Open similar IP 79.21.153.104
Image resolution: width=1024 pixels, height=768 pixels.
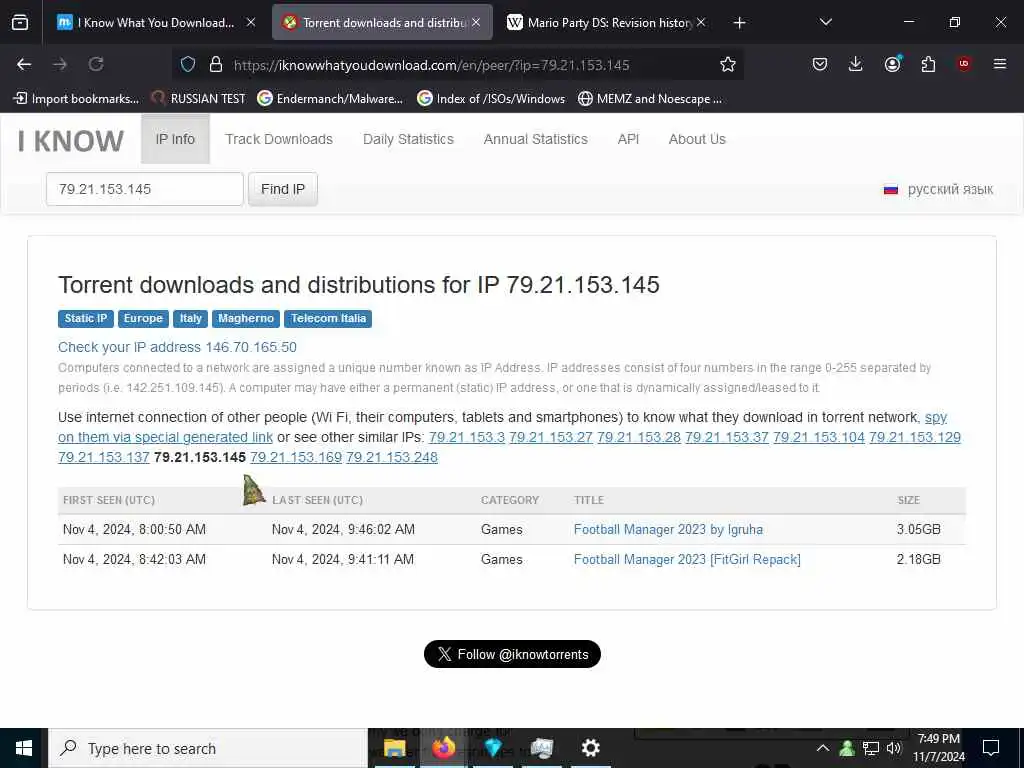(819, 437)
